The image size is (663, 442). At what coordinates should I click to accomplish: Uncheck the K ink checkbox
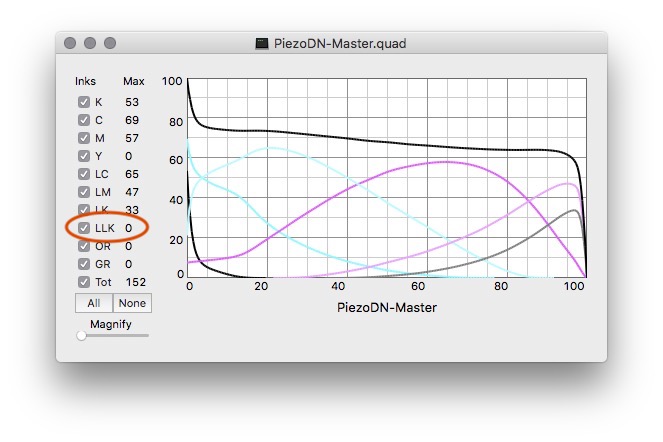[x=84, y=102]
